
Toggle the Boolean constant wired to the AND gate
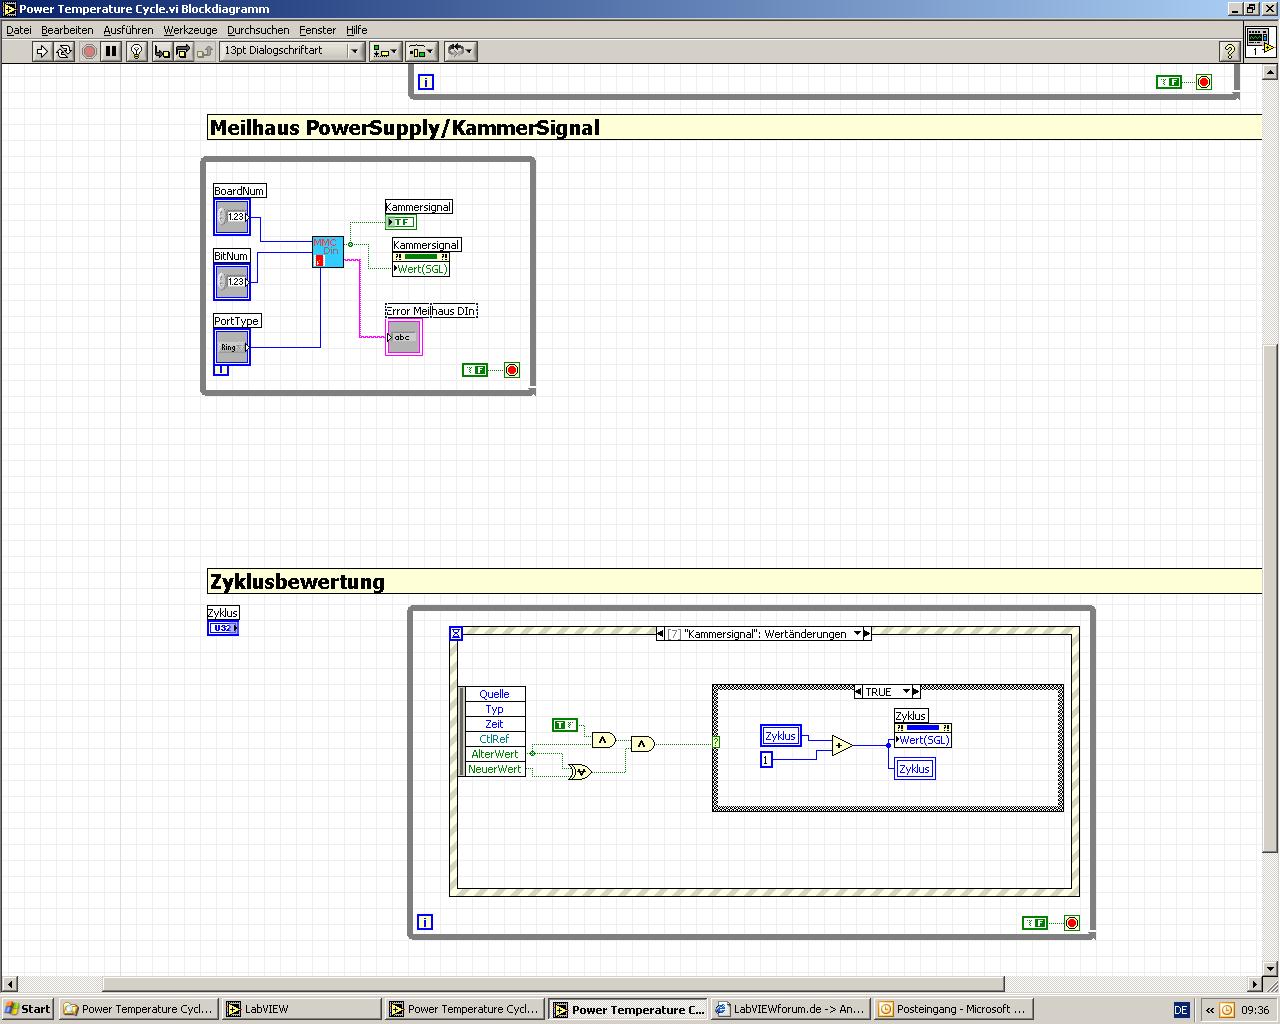coord(564,725)
